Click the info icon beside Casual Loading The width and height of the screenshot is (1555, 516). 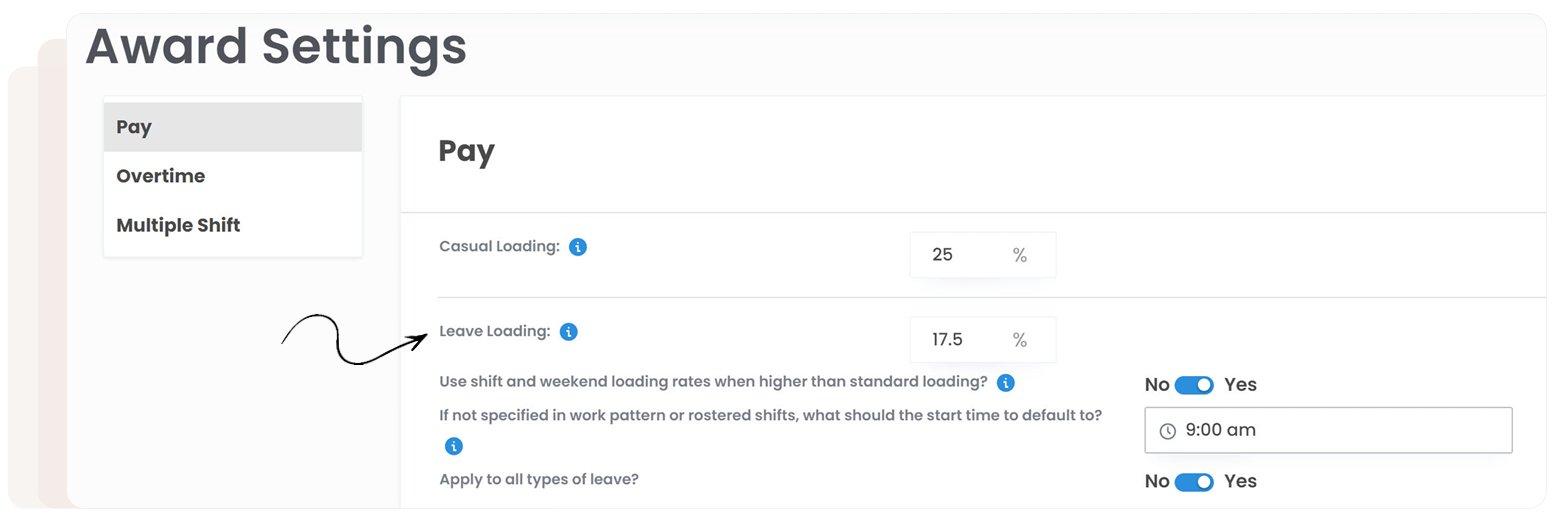pos(577,246)
